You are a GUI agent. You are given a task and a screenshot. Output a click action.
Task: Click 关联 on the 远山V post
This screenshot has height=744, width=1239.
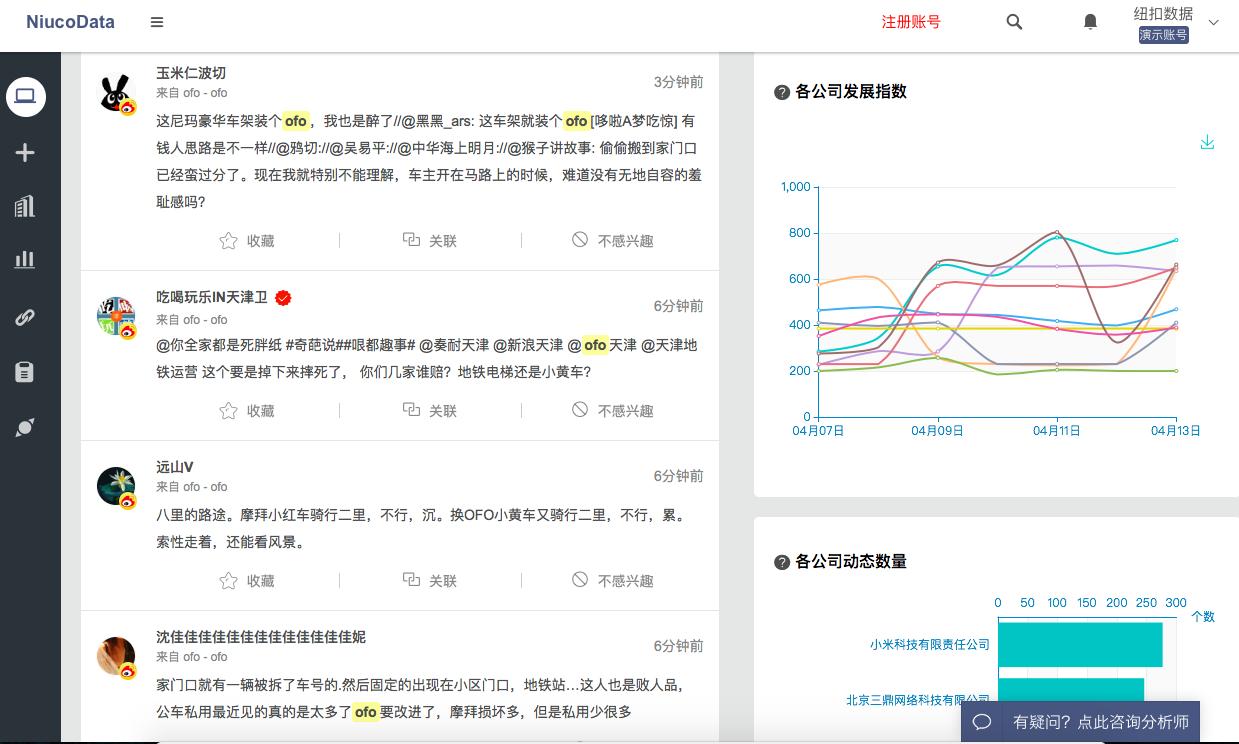click(x=430, y=581)
